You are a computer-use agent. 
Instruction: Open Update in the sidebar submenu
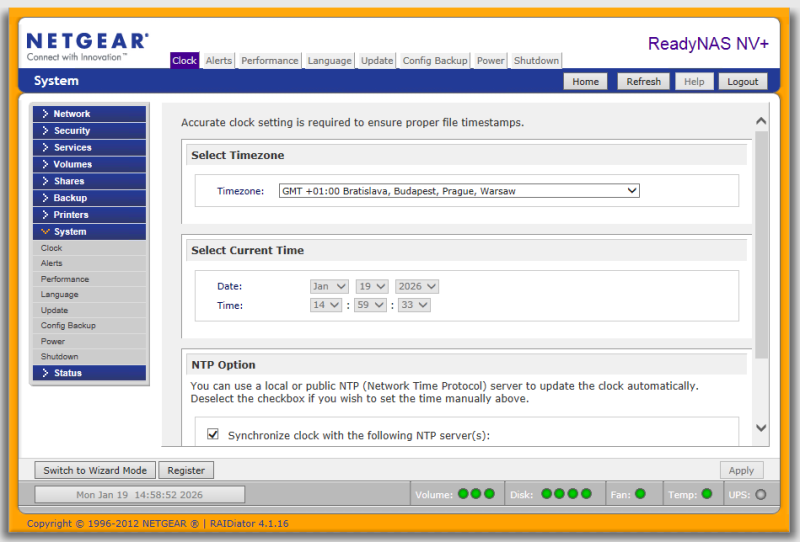point(89,310)
